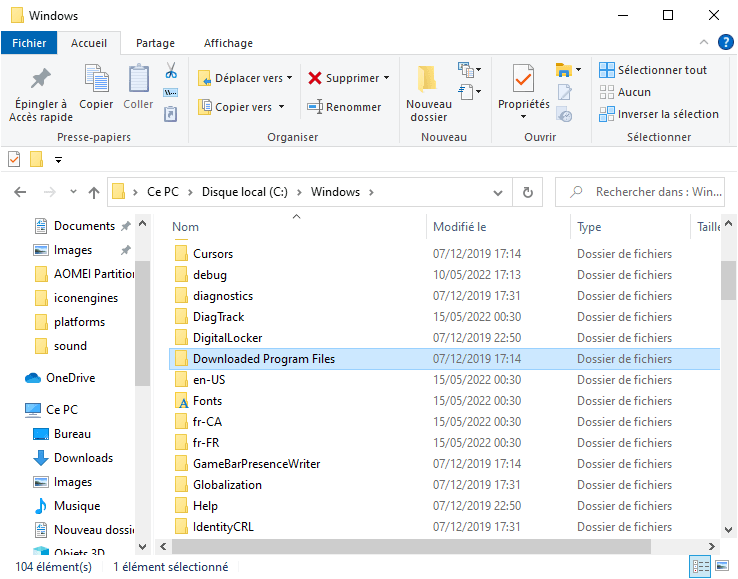The height and width of the screenshot is (579, 738).
Task: Open recent locations dropdown arrow
Action: point(73,192)
